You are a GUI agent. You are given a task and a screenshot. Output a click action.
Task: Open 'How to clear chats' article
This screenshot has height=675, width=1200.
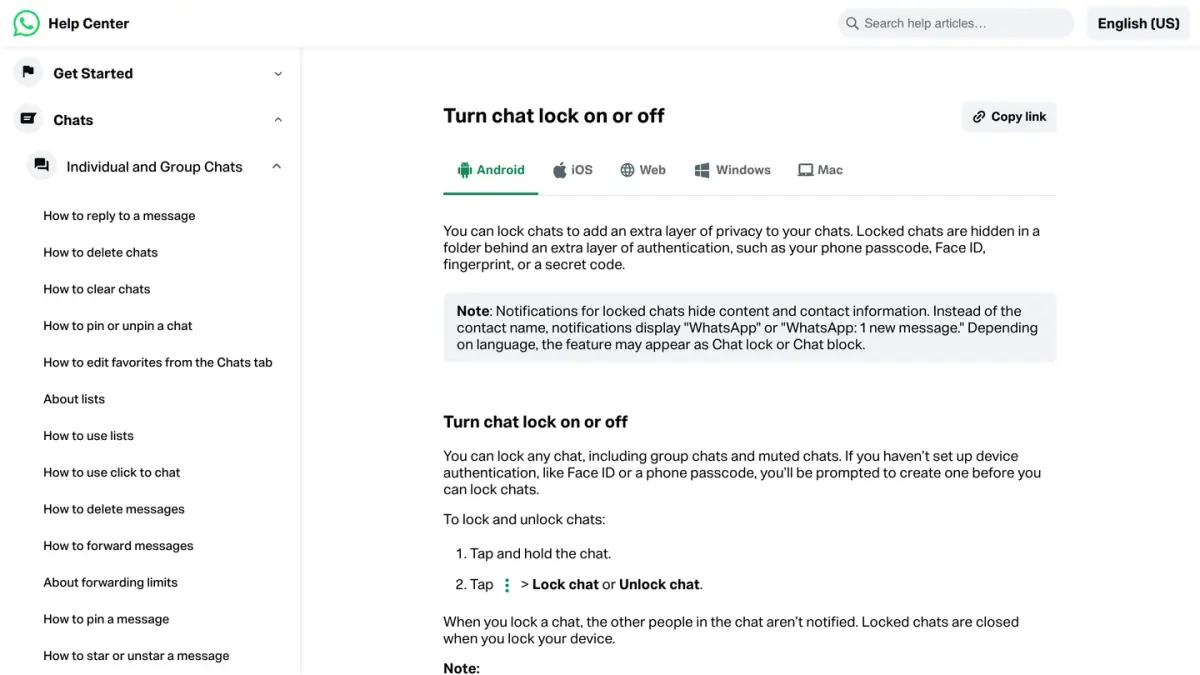click(96, 289)
